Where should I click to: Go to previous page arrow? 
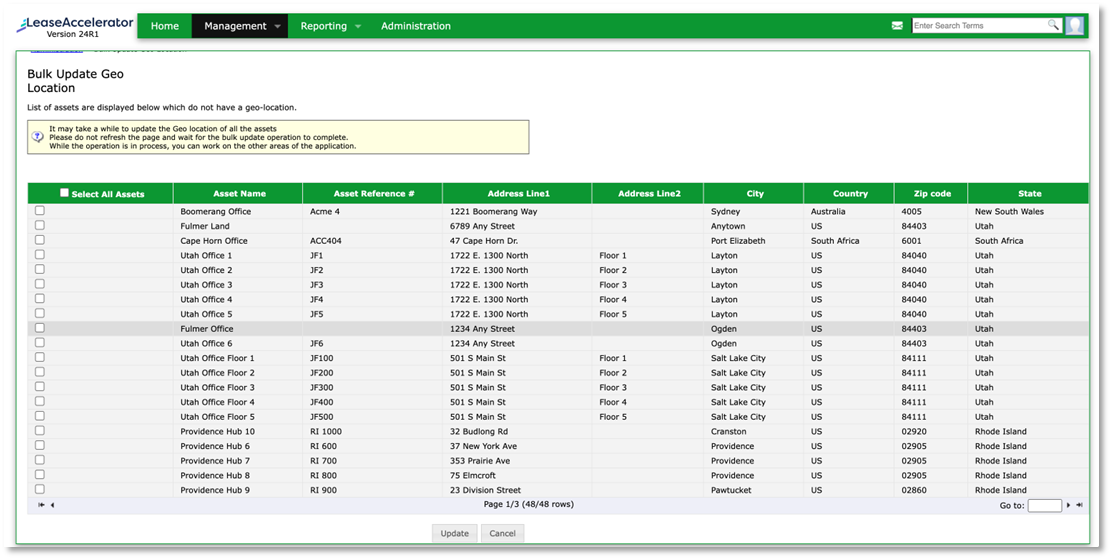point(52,505)
